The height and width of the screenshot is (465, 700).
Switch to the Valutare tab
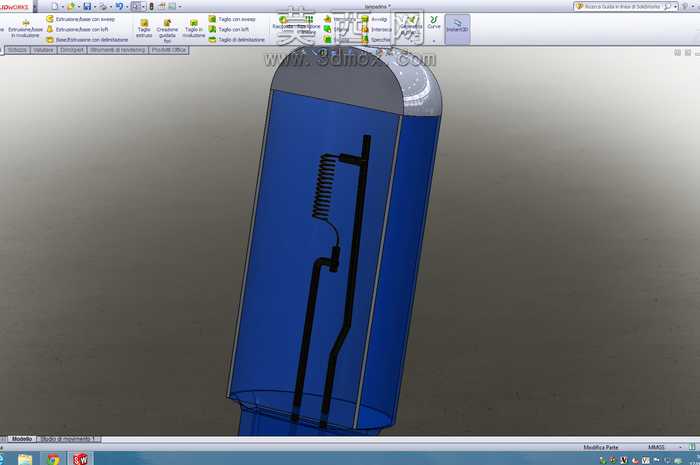click(x=43, y=50)
